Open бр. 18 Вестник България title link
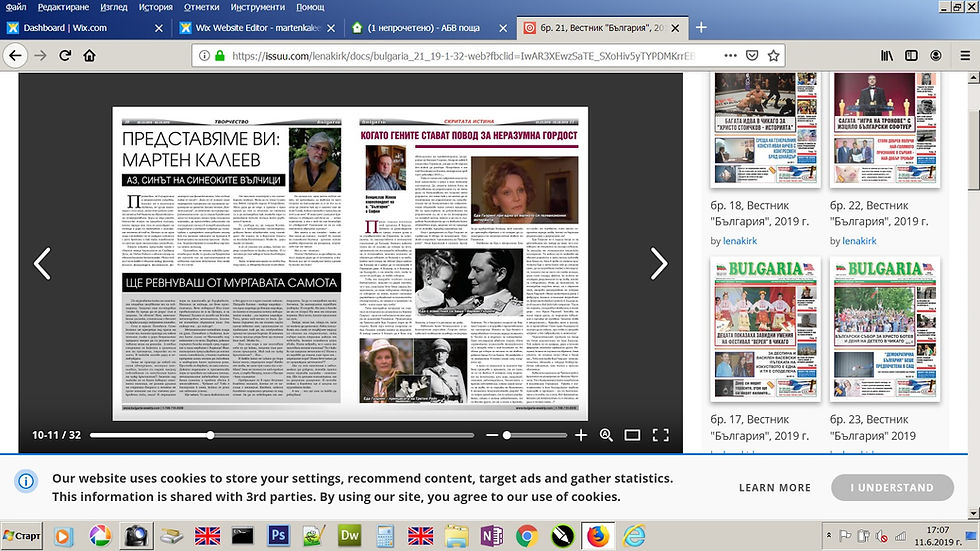Screen dimensions: 980x551 759,213
